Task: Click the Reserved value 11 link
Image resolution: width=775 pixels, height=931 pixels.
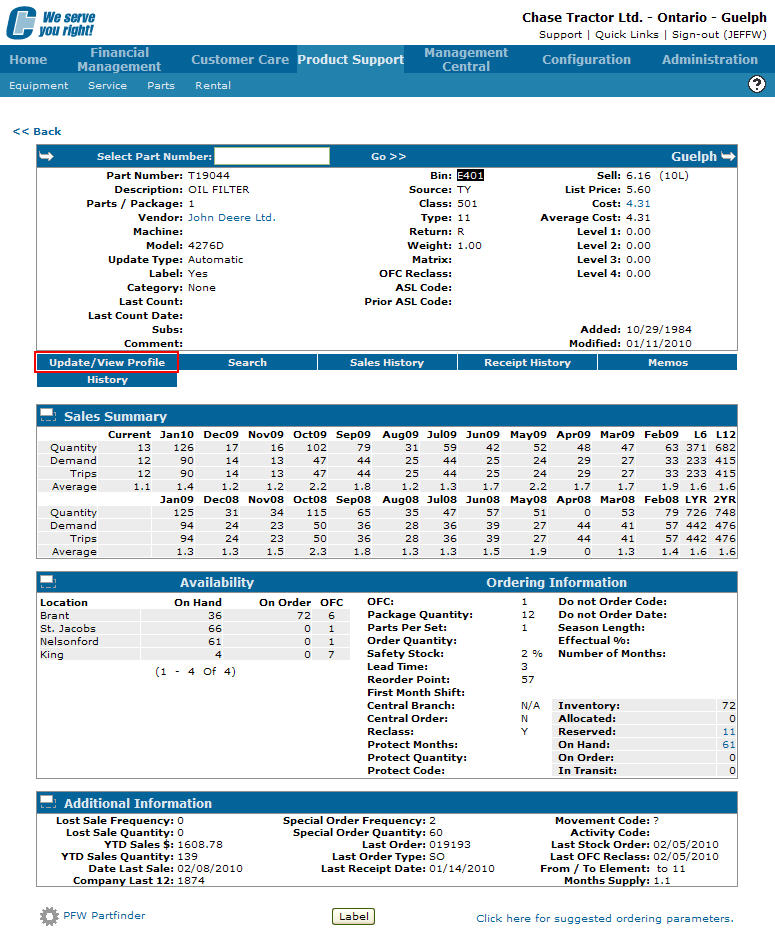Action: pyautogui.click(x=729, y=732)
